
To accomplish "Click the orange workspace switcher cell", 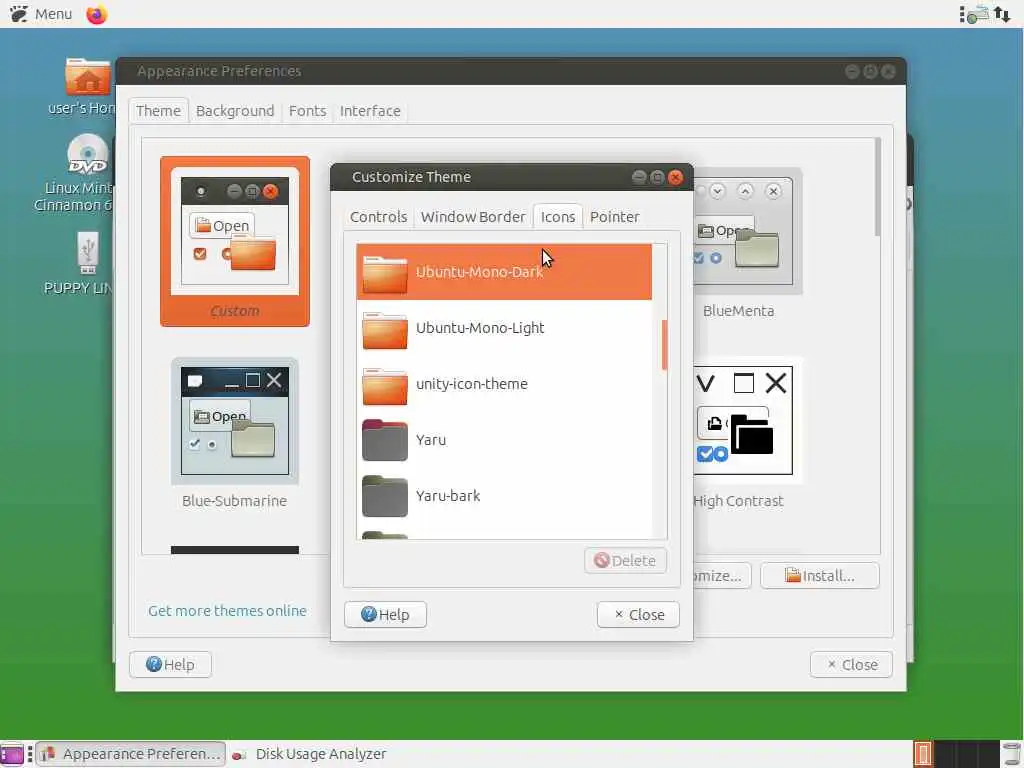I will [923, 754].
